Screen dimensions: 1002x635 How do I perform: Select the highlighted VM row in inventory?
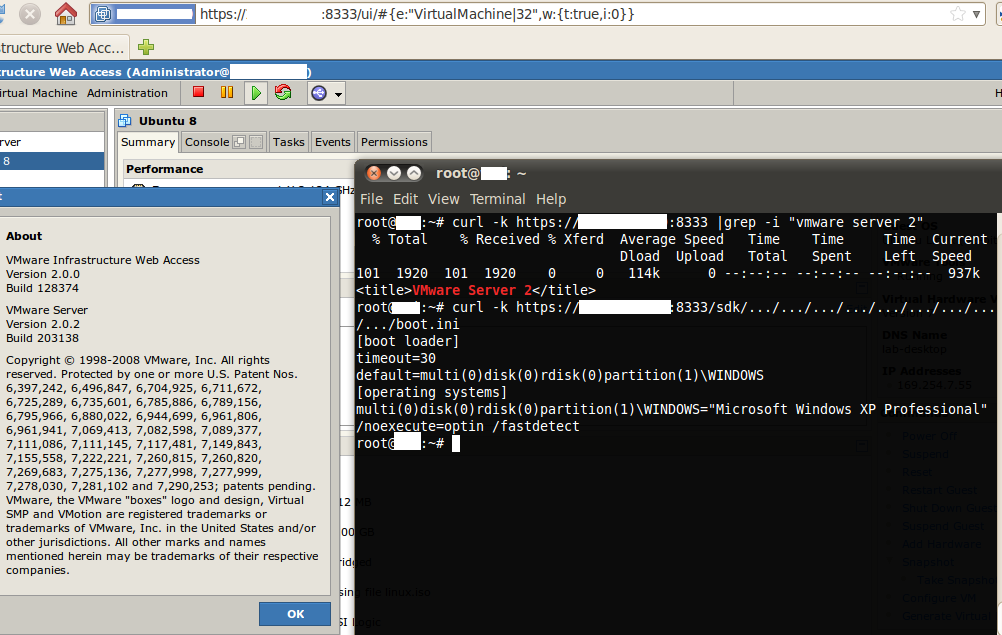(x=52, y=161)
